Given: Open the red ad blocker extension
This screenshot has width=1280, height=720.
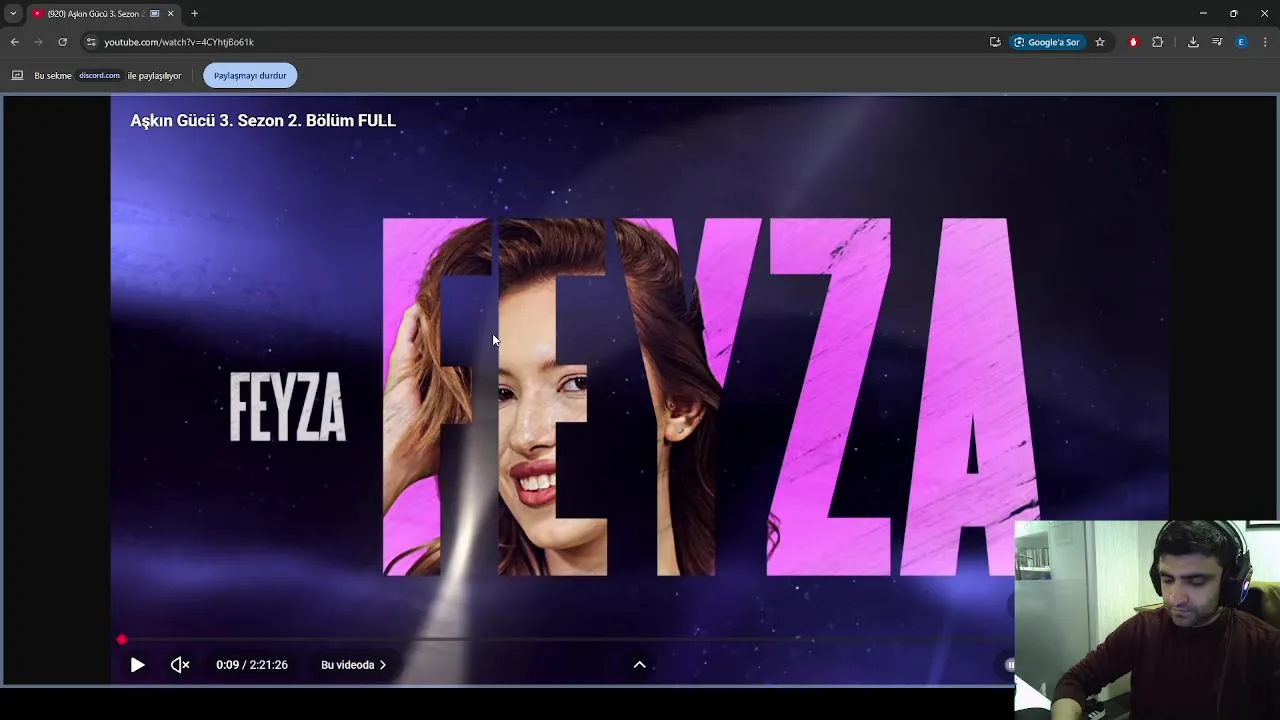Looking at the screenshot, I should tap(1133, 42).
